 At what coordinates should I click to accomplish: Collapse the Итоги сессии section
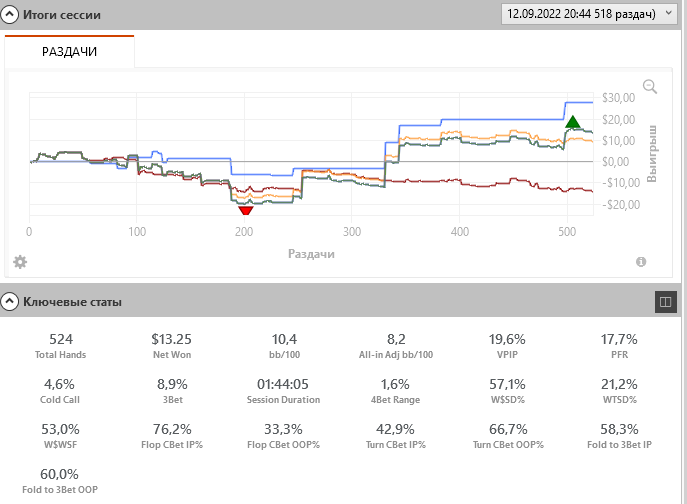(10, 16)
